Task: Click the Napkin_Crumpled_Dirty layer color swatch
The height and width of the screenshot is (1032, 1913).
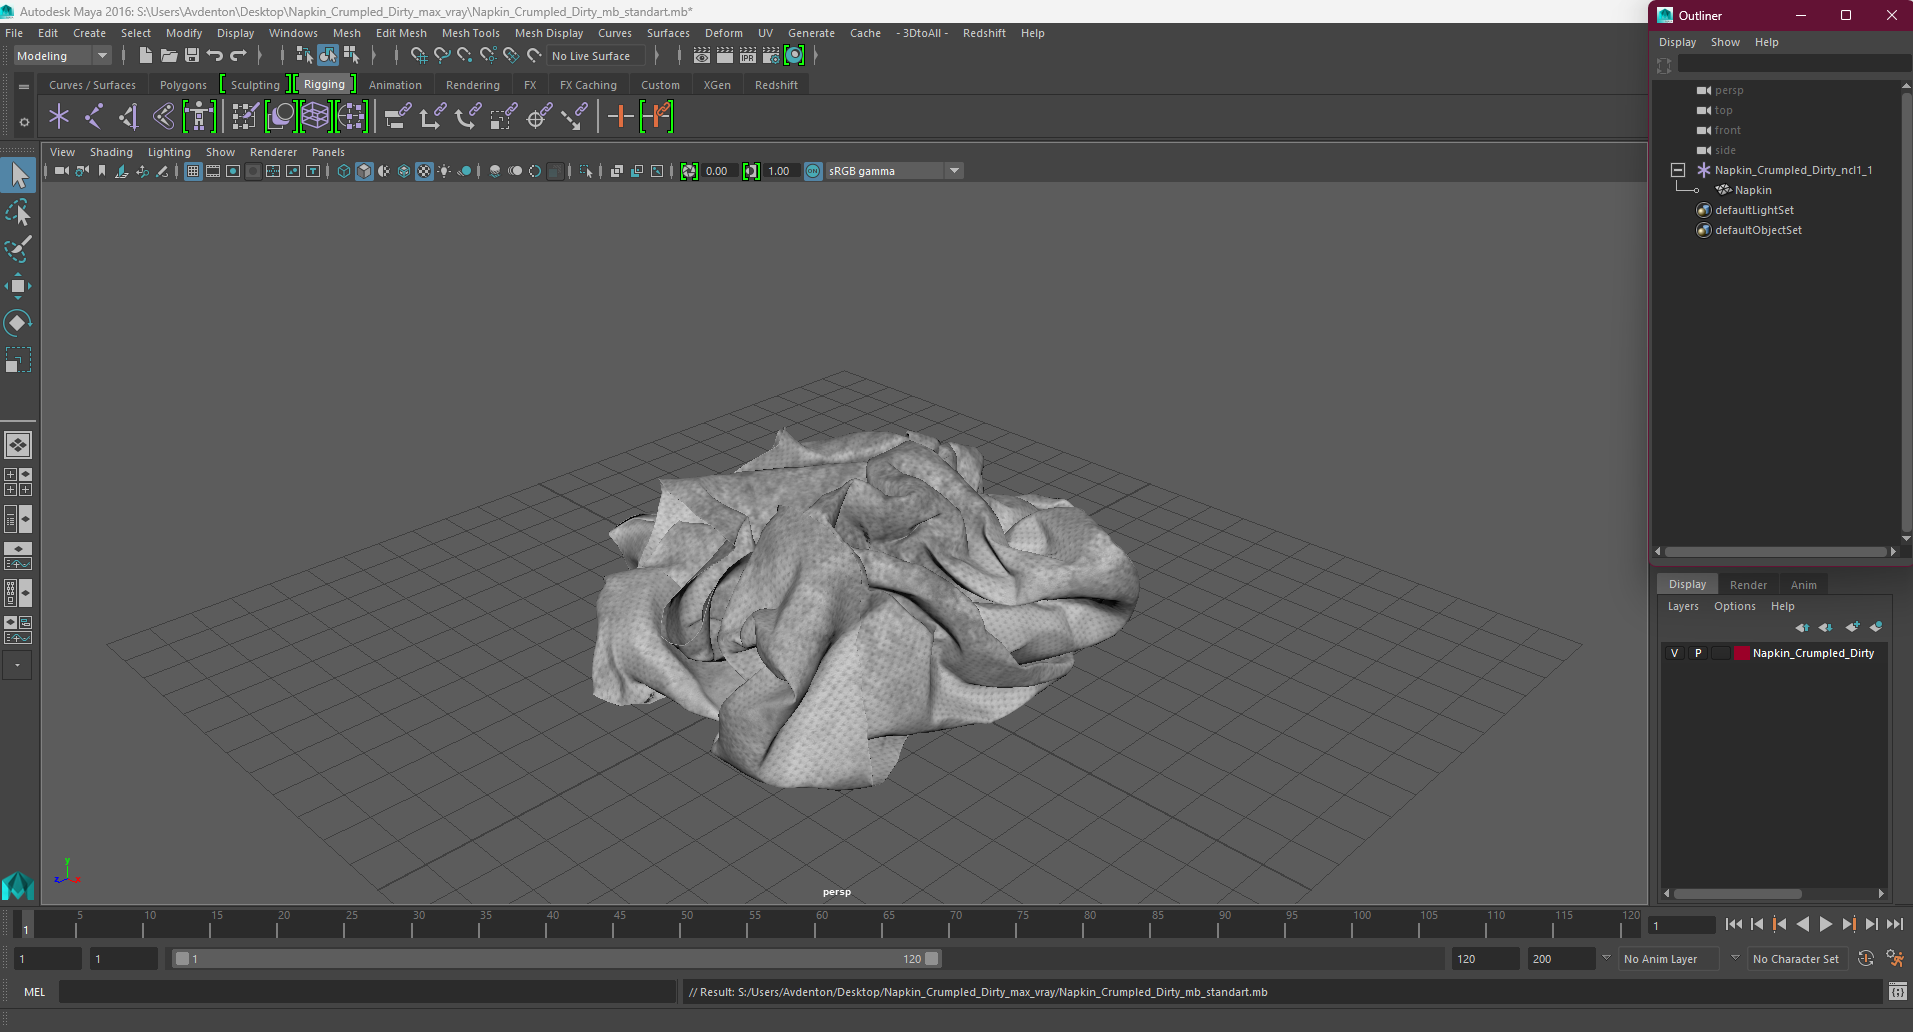Action: coord(1742,653)
